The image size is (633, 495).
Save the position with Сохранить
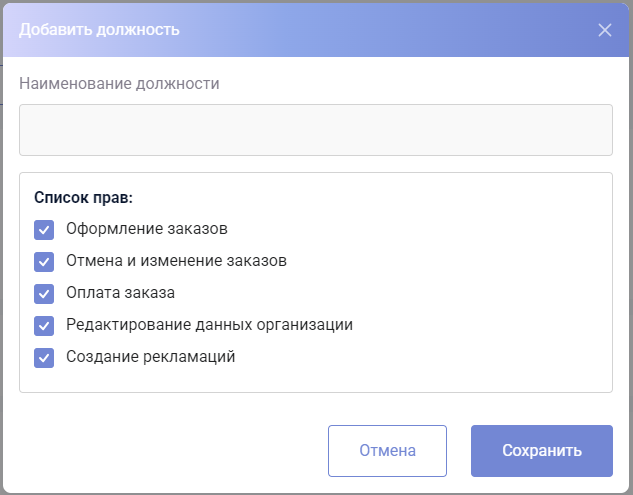pyautogui.click(x=542, y=451)
